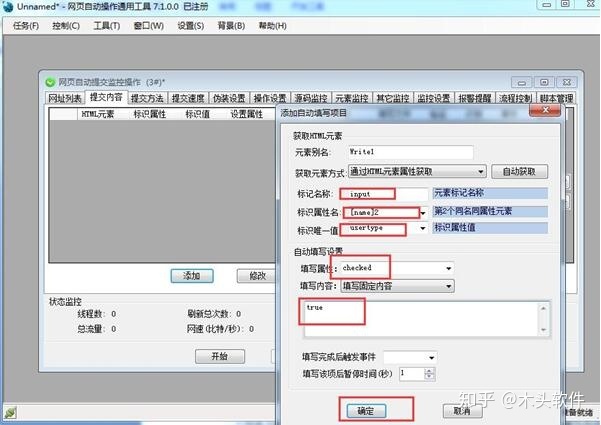Image resolution: width=601 pixels, height=425 pixels.
Task: Expand the 标识唯一值 dropdown arrow
Action: coord(422,229)
